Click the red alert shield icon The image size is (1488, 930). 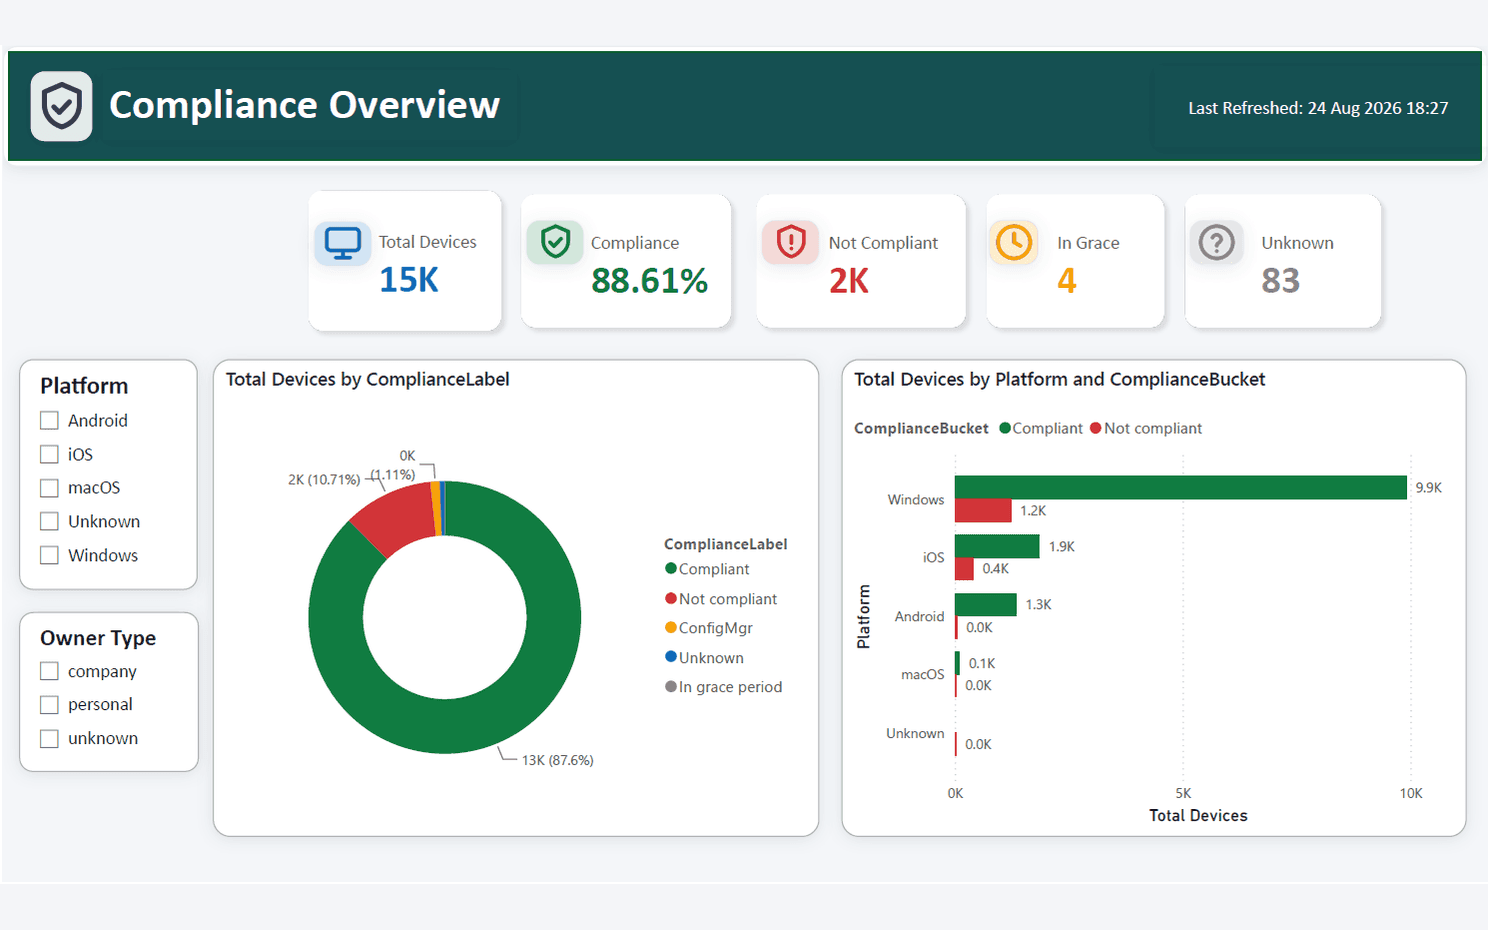[791, 242]
